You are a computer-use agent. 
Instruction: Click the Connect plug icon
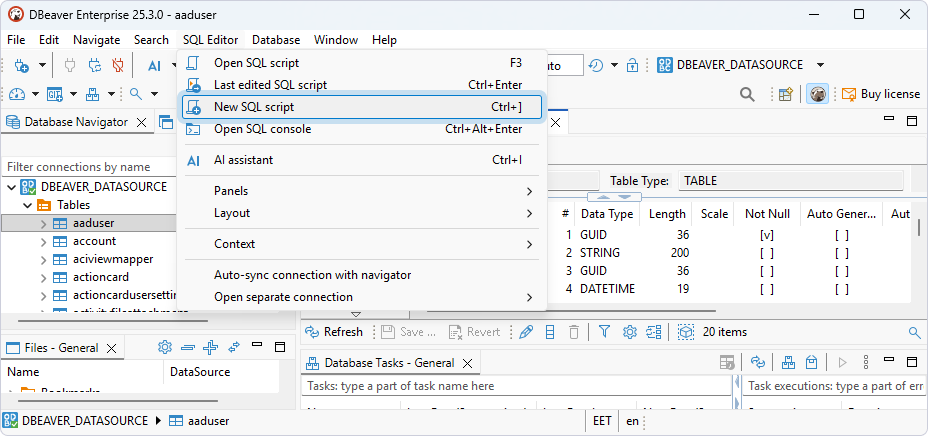[70, 65]
